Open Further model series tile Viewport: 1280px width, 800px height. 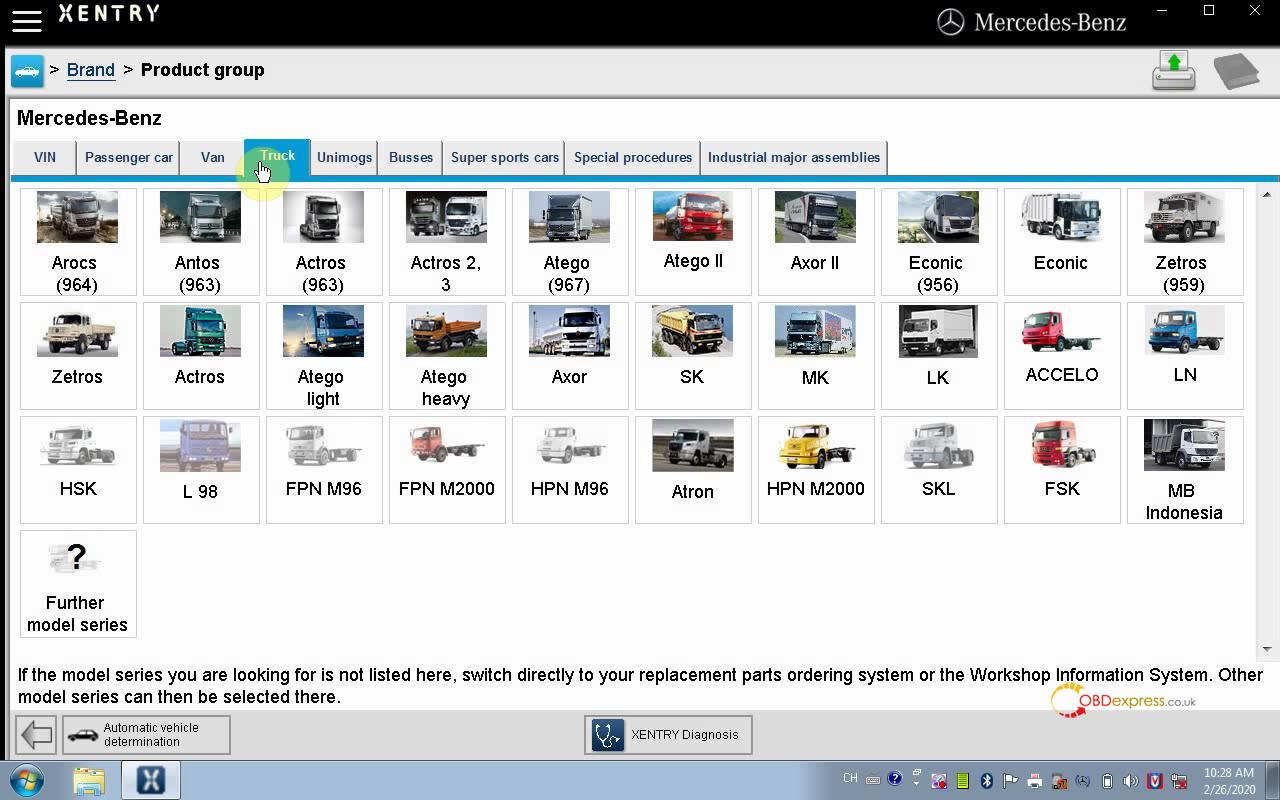point(78,584)
